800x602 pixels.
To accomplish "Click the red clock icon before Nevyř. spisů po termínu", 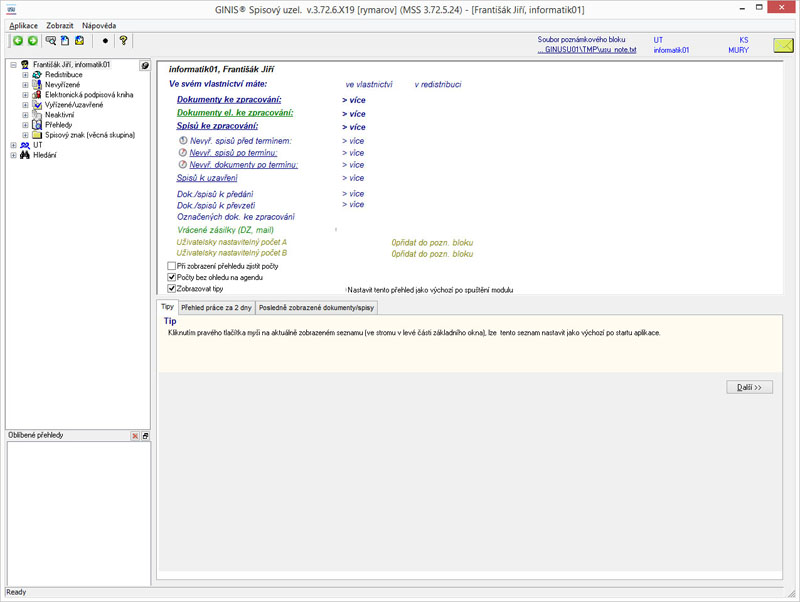I will 183,153.
